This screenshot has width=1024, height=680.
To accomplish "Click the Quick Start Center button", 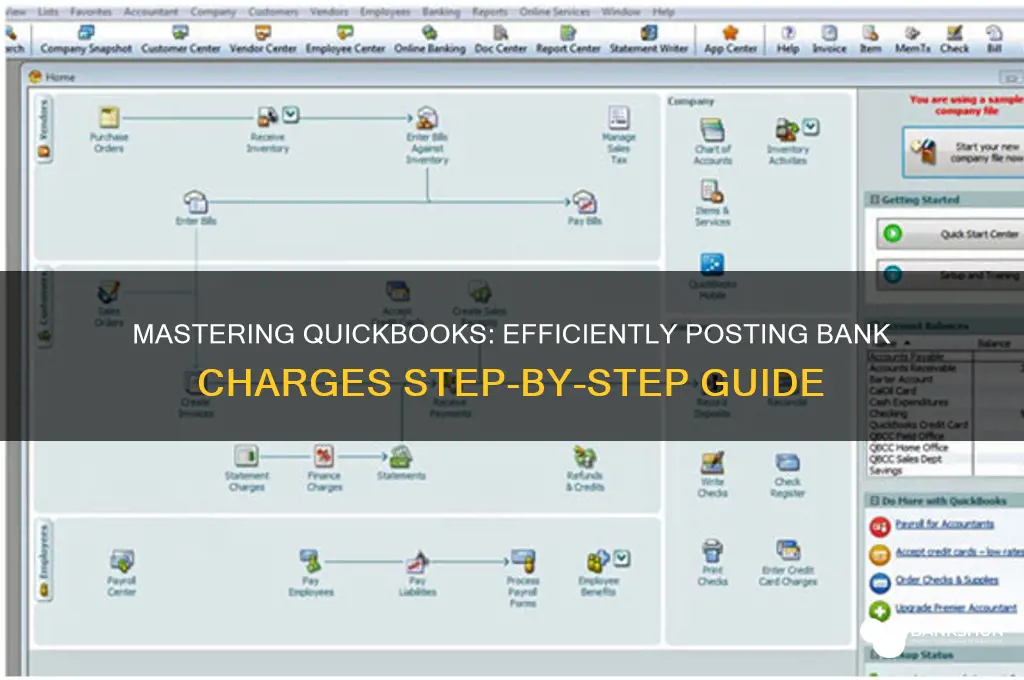I will pyautogui.click(x=950, y=234).
